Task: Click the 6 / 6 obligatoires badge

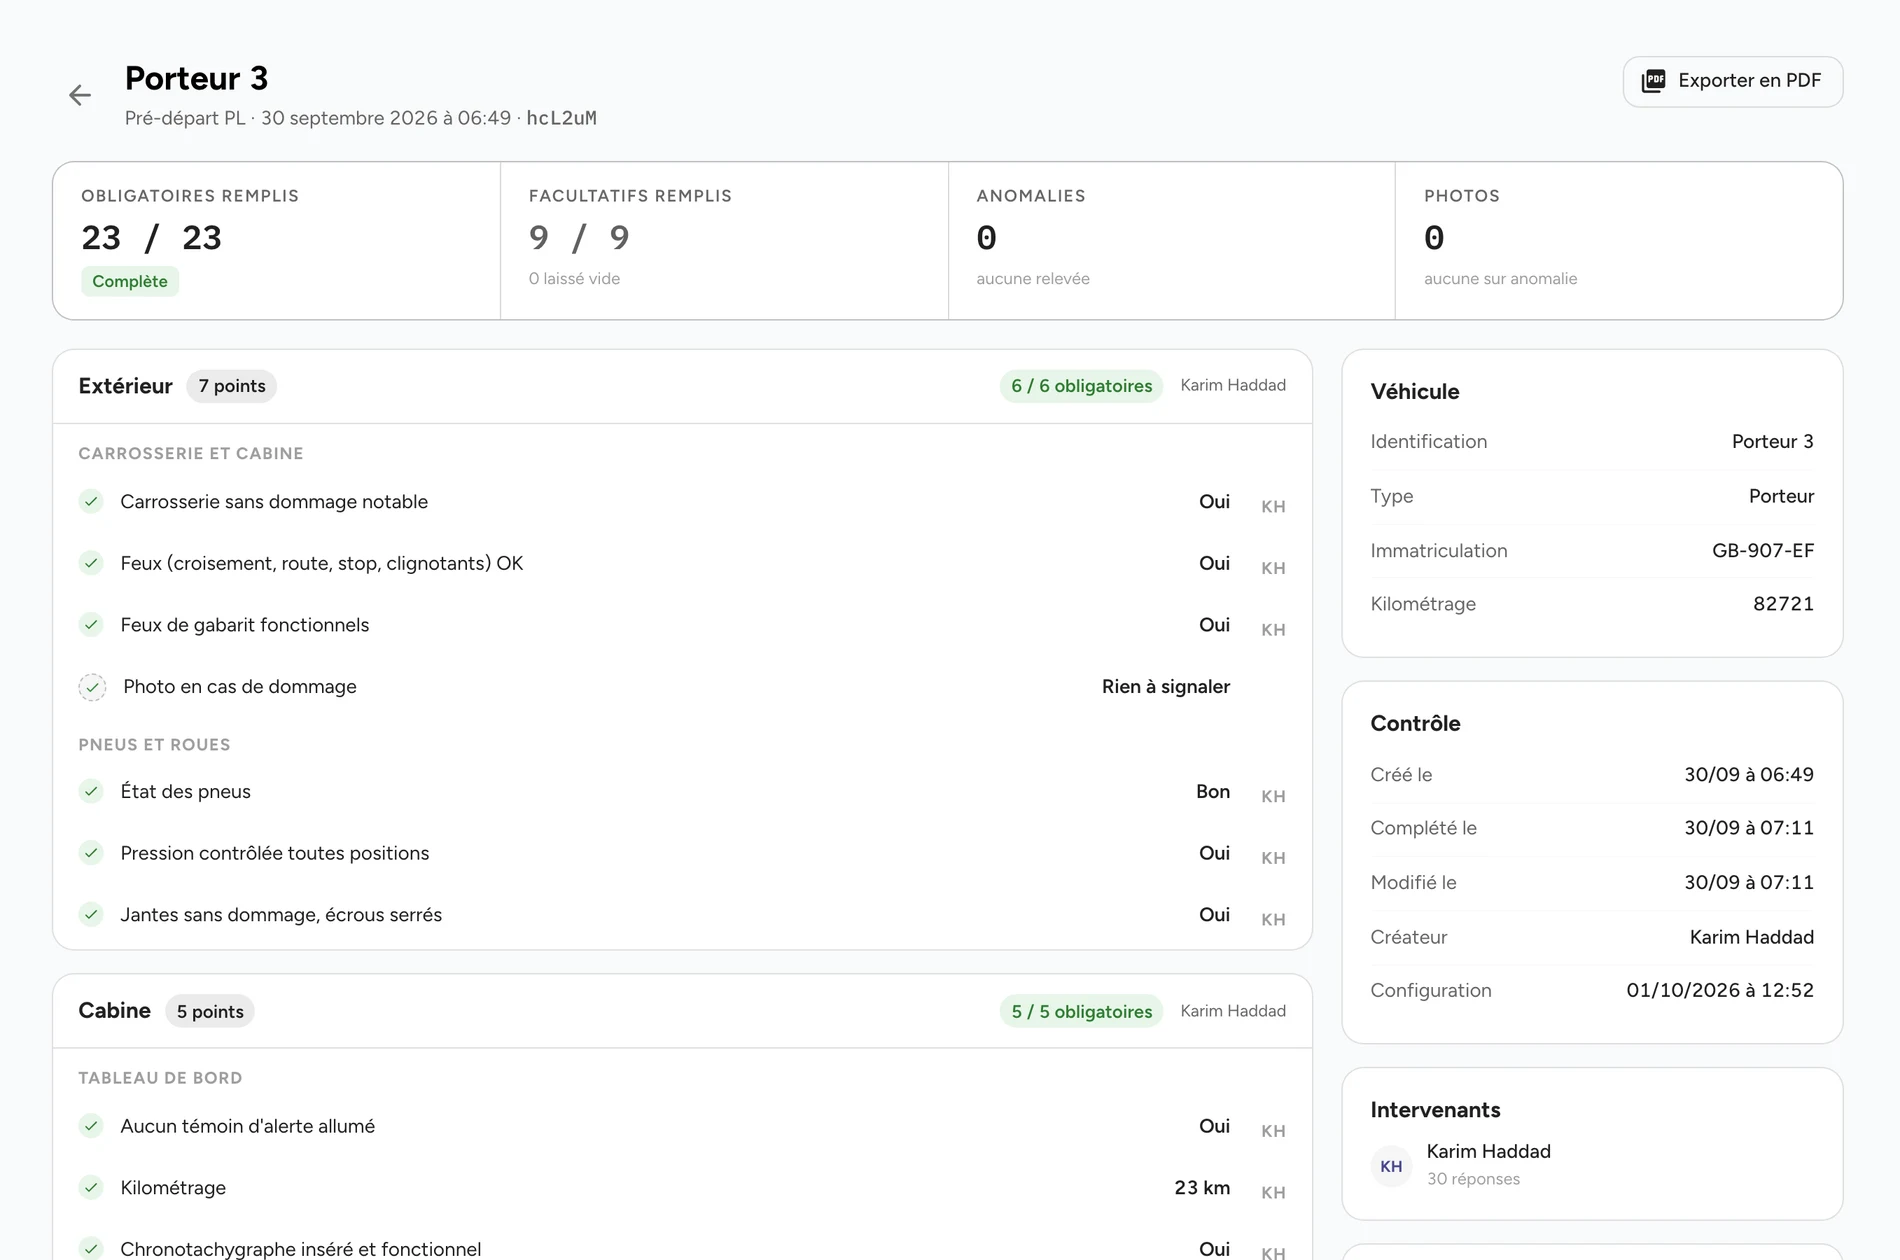Action: click(1081, 386)
